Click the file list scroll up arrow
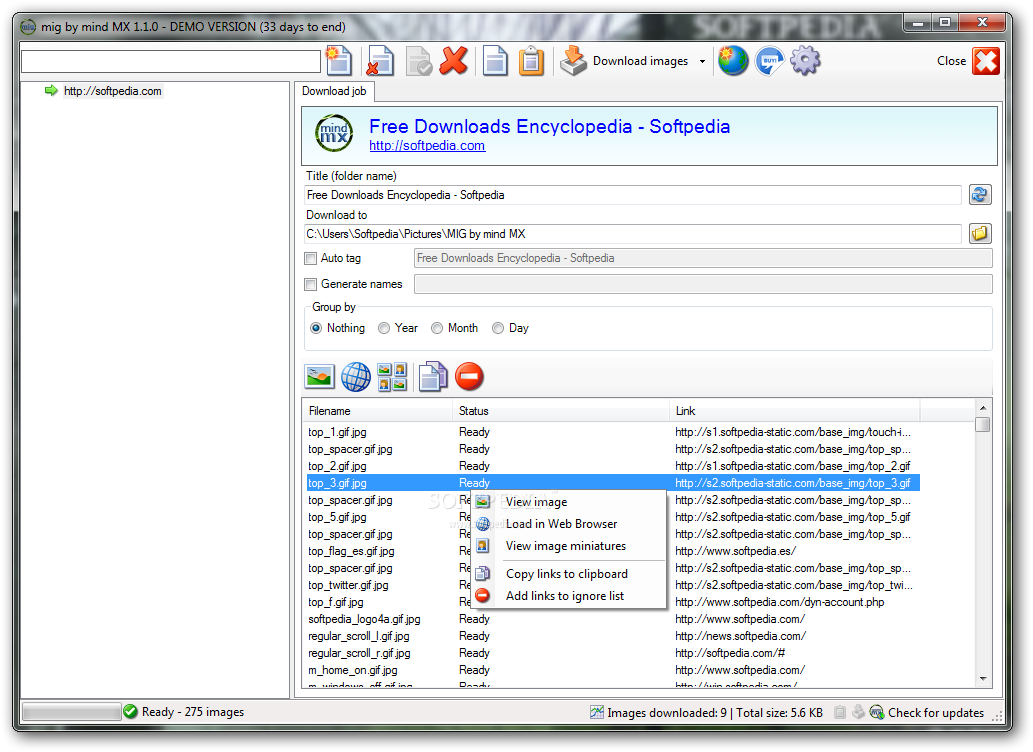 (x=983, y=409)
